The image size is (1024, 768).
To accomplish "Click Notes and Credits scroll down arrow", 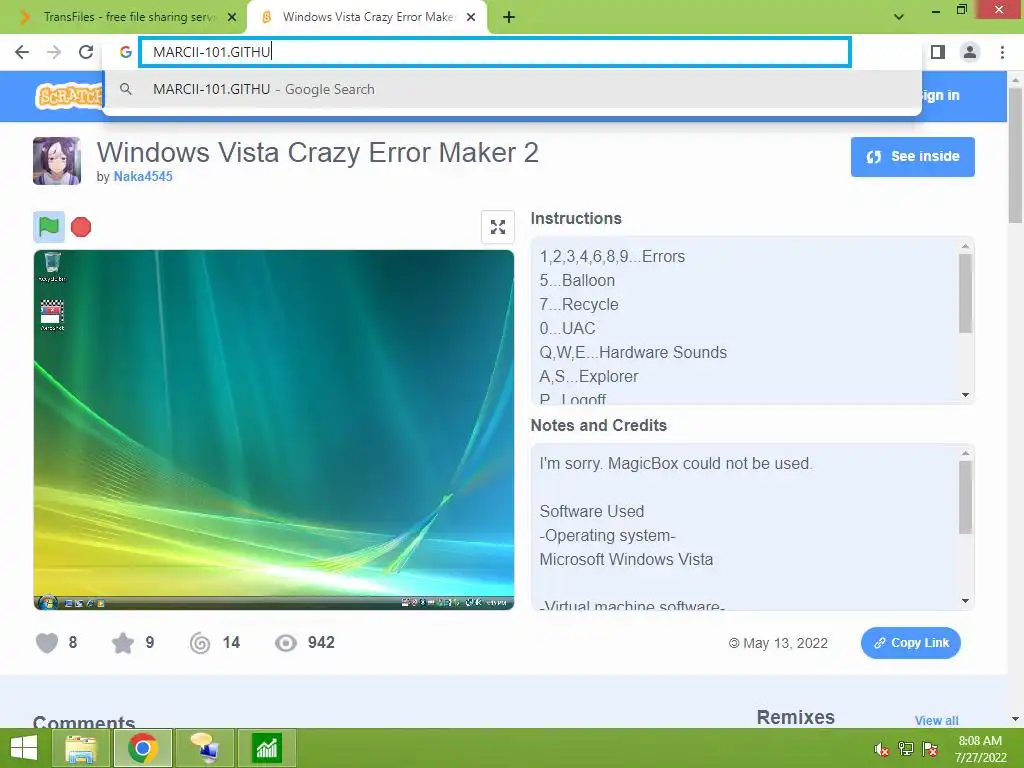I will tap(965, 601).
